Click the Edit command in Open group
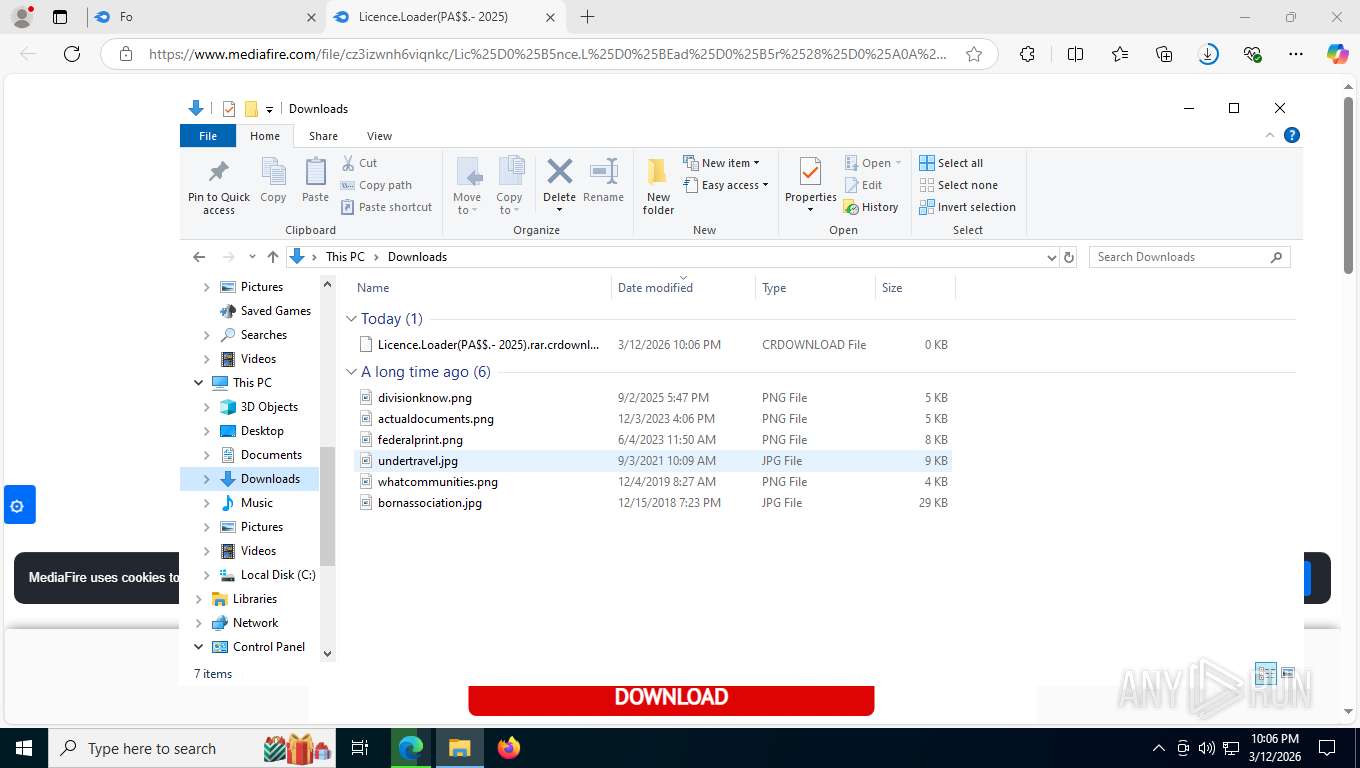 coord(863,185)
